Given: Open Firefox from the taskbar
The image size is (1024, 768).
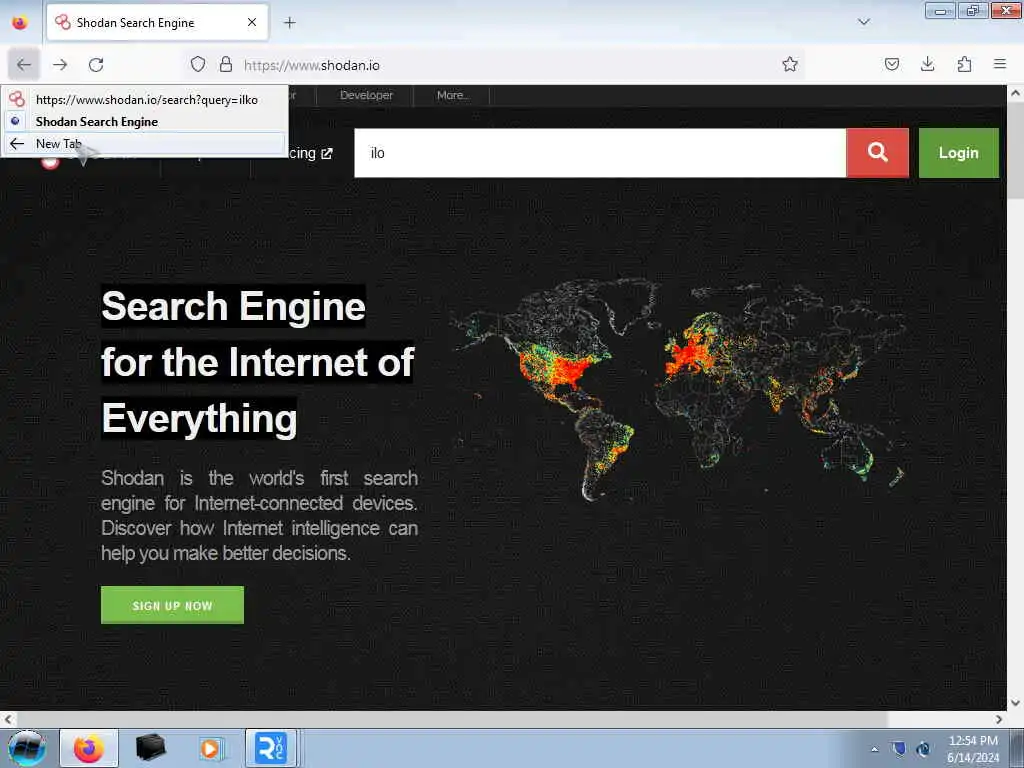Looking at the screenshot, I should click(x=89, y=748).
